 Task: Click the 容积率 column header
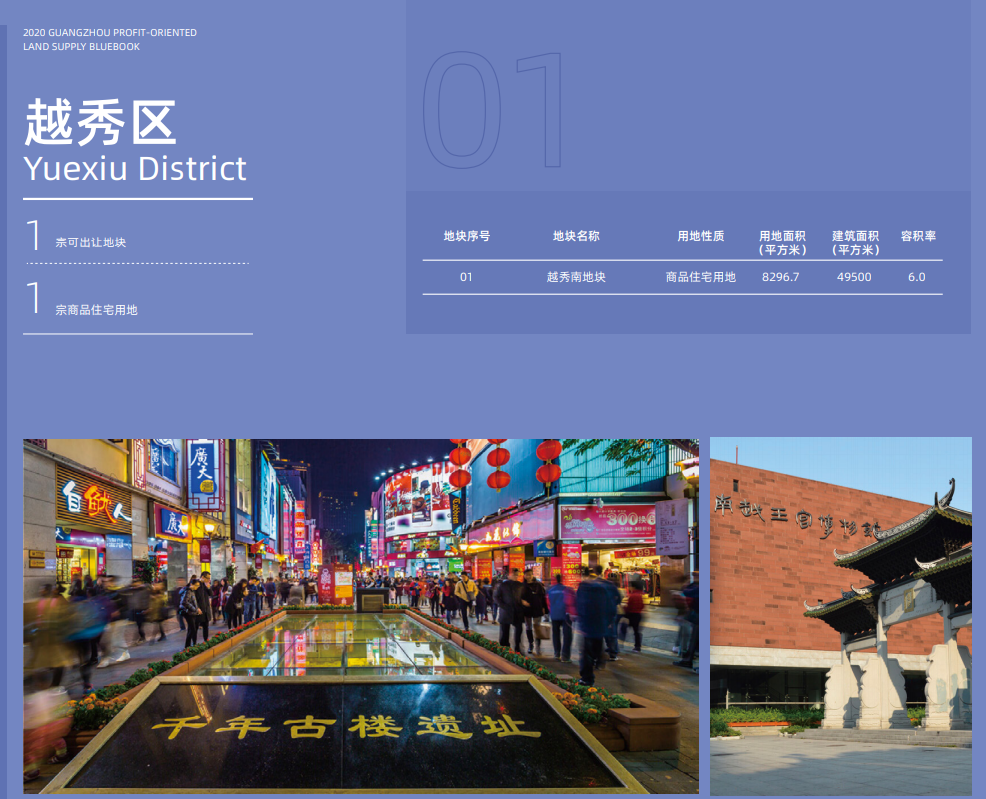pyautogui.click(x=917, y=236)
